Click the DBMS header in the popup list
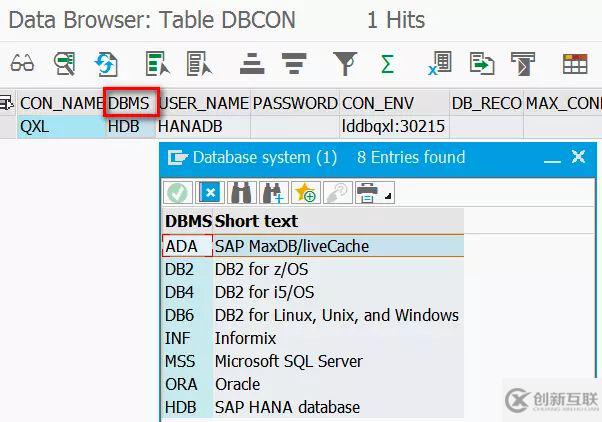602x422 pixels. tap(188, 221)
